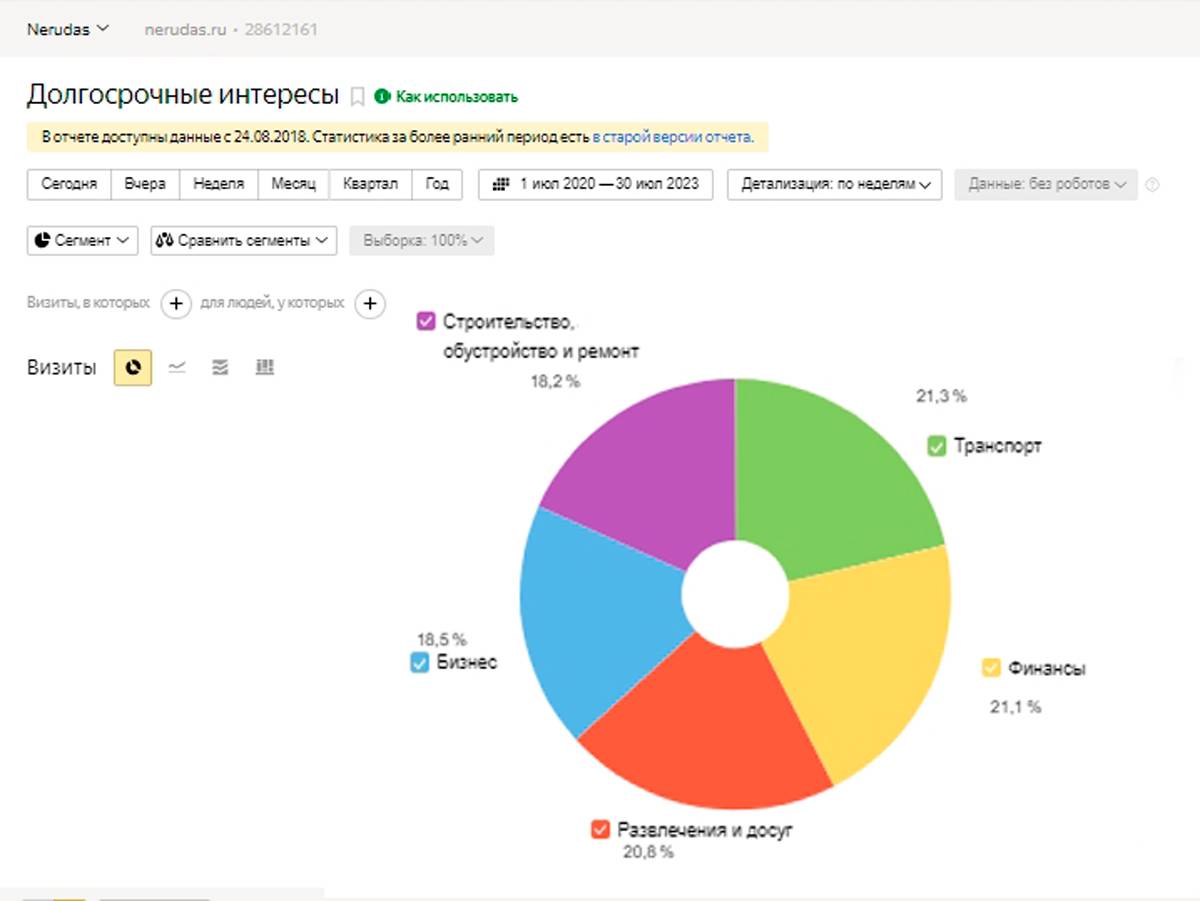The image size is (1200, 901).
Task: Click plus button after 'для людей, у которых'
Action: pos(370,303)
